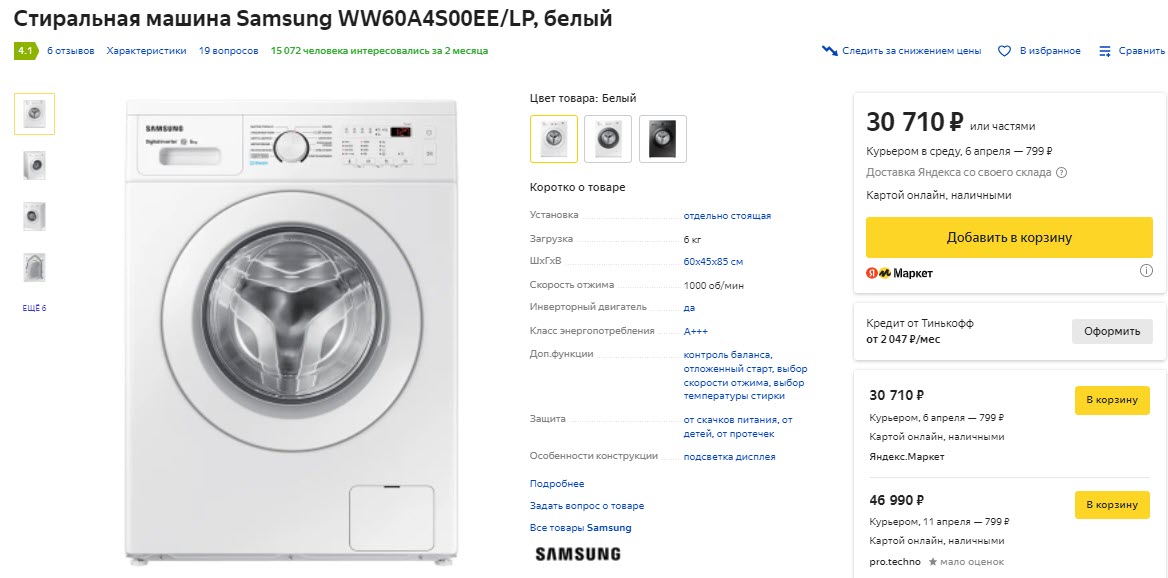Click the info icon beside the Маркет logo
Image resolution: width=1168 pixels, height=578 pixels.
(1146, 272)
